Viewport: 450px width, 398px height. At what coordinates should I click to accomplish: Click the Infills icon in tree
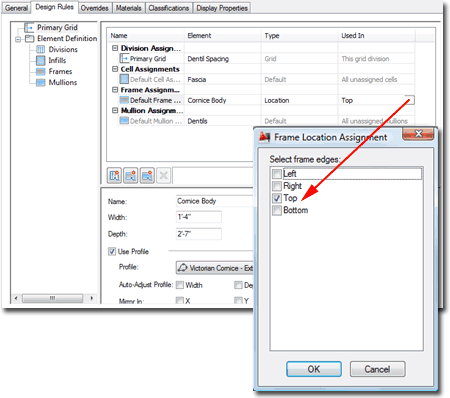point(41,61)
